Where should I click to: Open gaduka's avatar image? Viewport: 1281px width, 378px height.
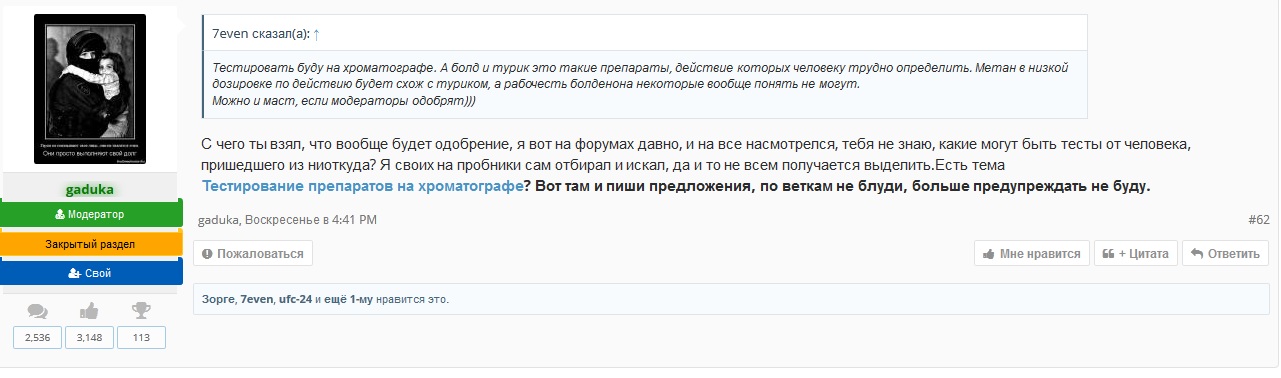point(90,90)
